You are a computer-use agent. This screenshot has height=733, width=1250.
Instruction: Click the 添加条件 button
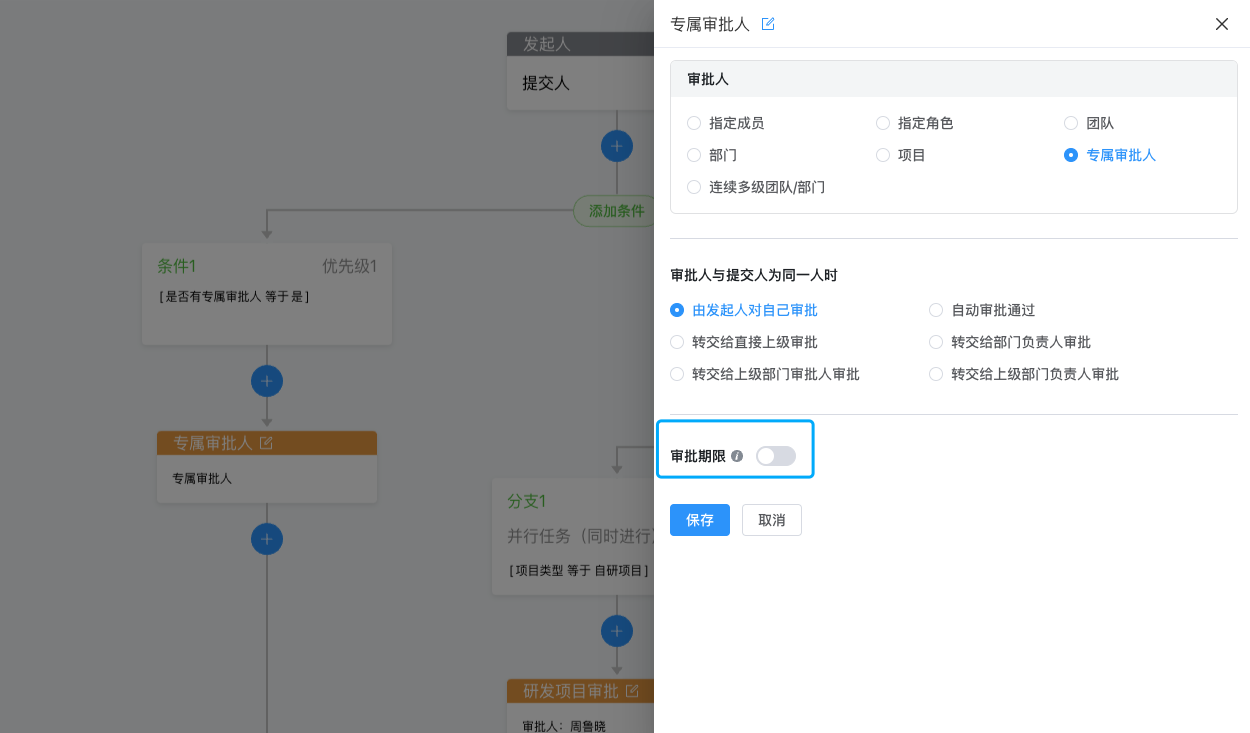(x=614, y=211)
